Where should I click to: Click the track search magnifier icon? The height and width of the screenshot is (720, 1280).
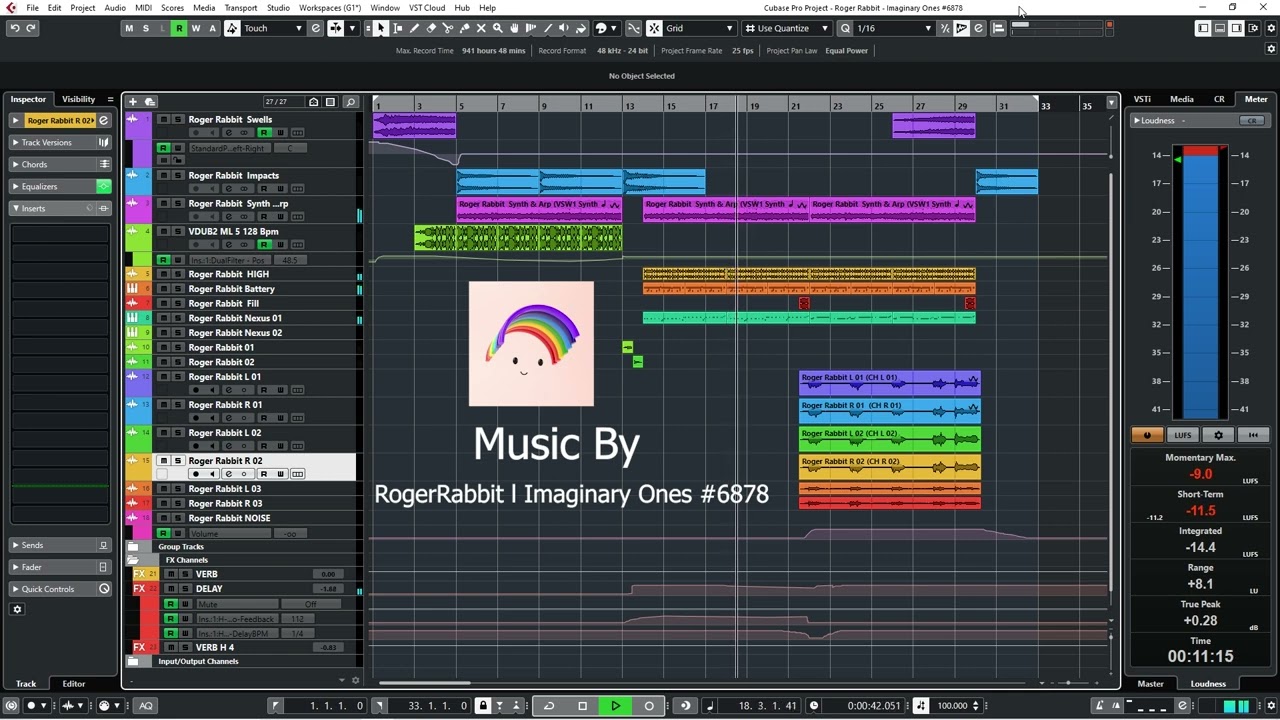(351, 102)
